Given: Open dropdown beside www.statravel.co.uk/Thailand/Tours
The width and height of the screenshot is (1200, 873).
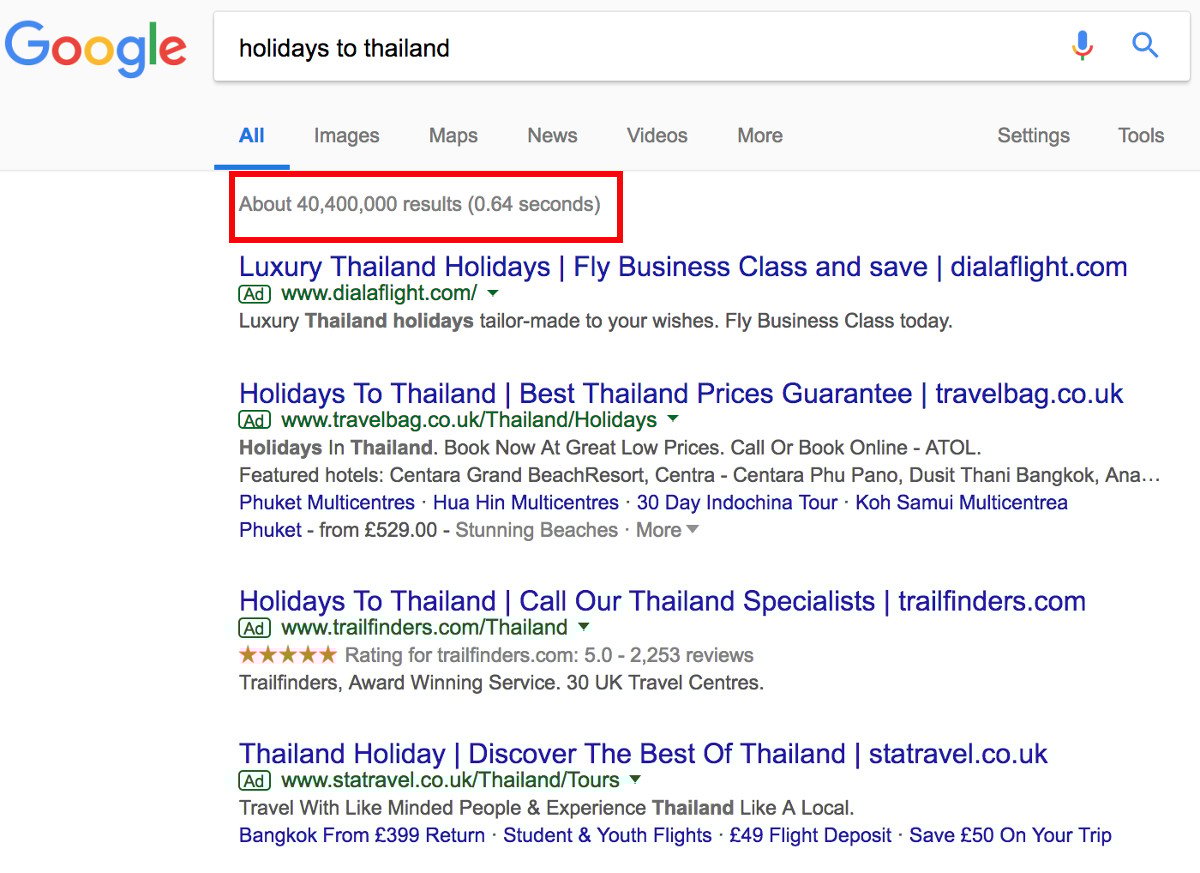Looking at the screenshot, I should pyautogui.click(x=636, y=780).
